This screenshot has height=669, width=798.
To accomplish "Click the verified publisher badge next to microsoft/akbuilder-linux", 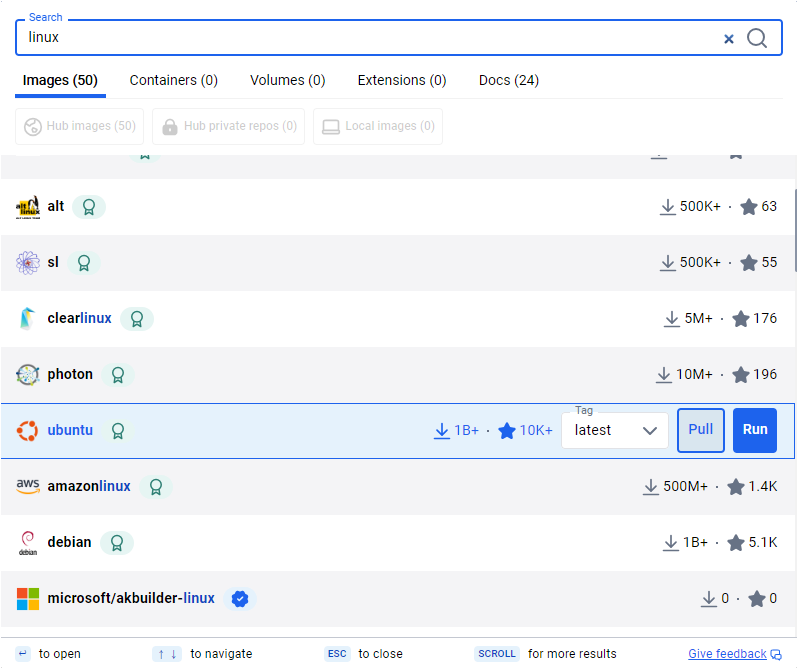I will pos(240,599).
